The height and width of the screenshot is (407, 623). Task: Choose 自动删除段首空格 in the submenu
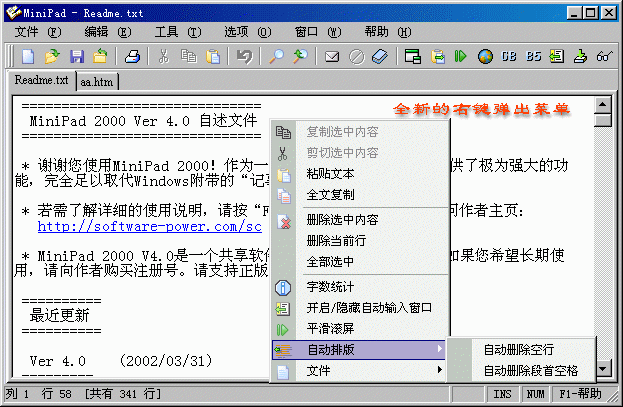pos(521,371)
